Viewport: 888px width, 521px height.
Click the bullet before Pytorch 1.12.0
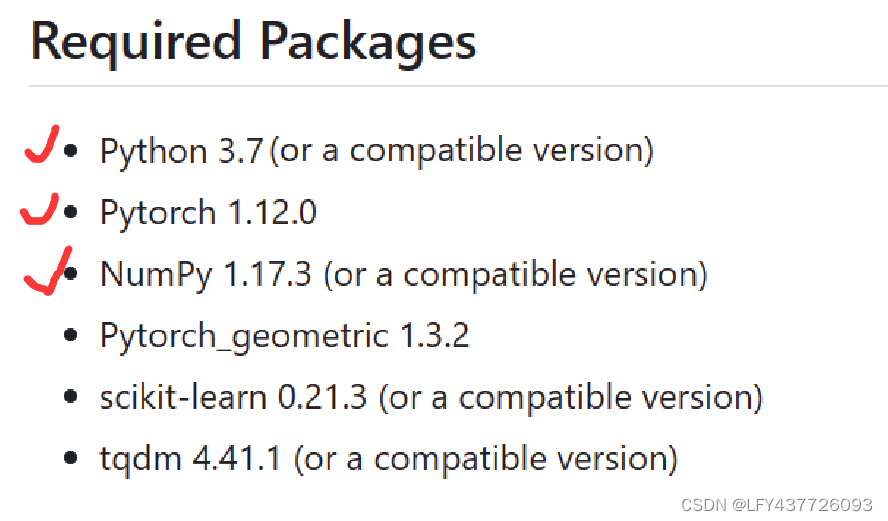pos(70,212)
